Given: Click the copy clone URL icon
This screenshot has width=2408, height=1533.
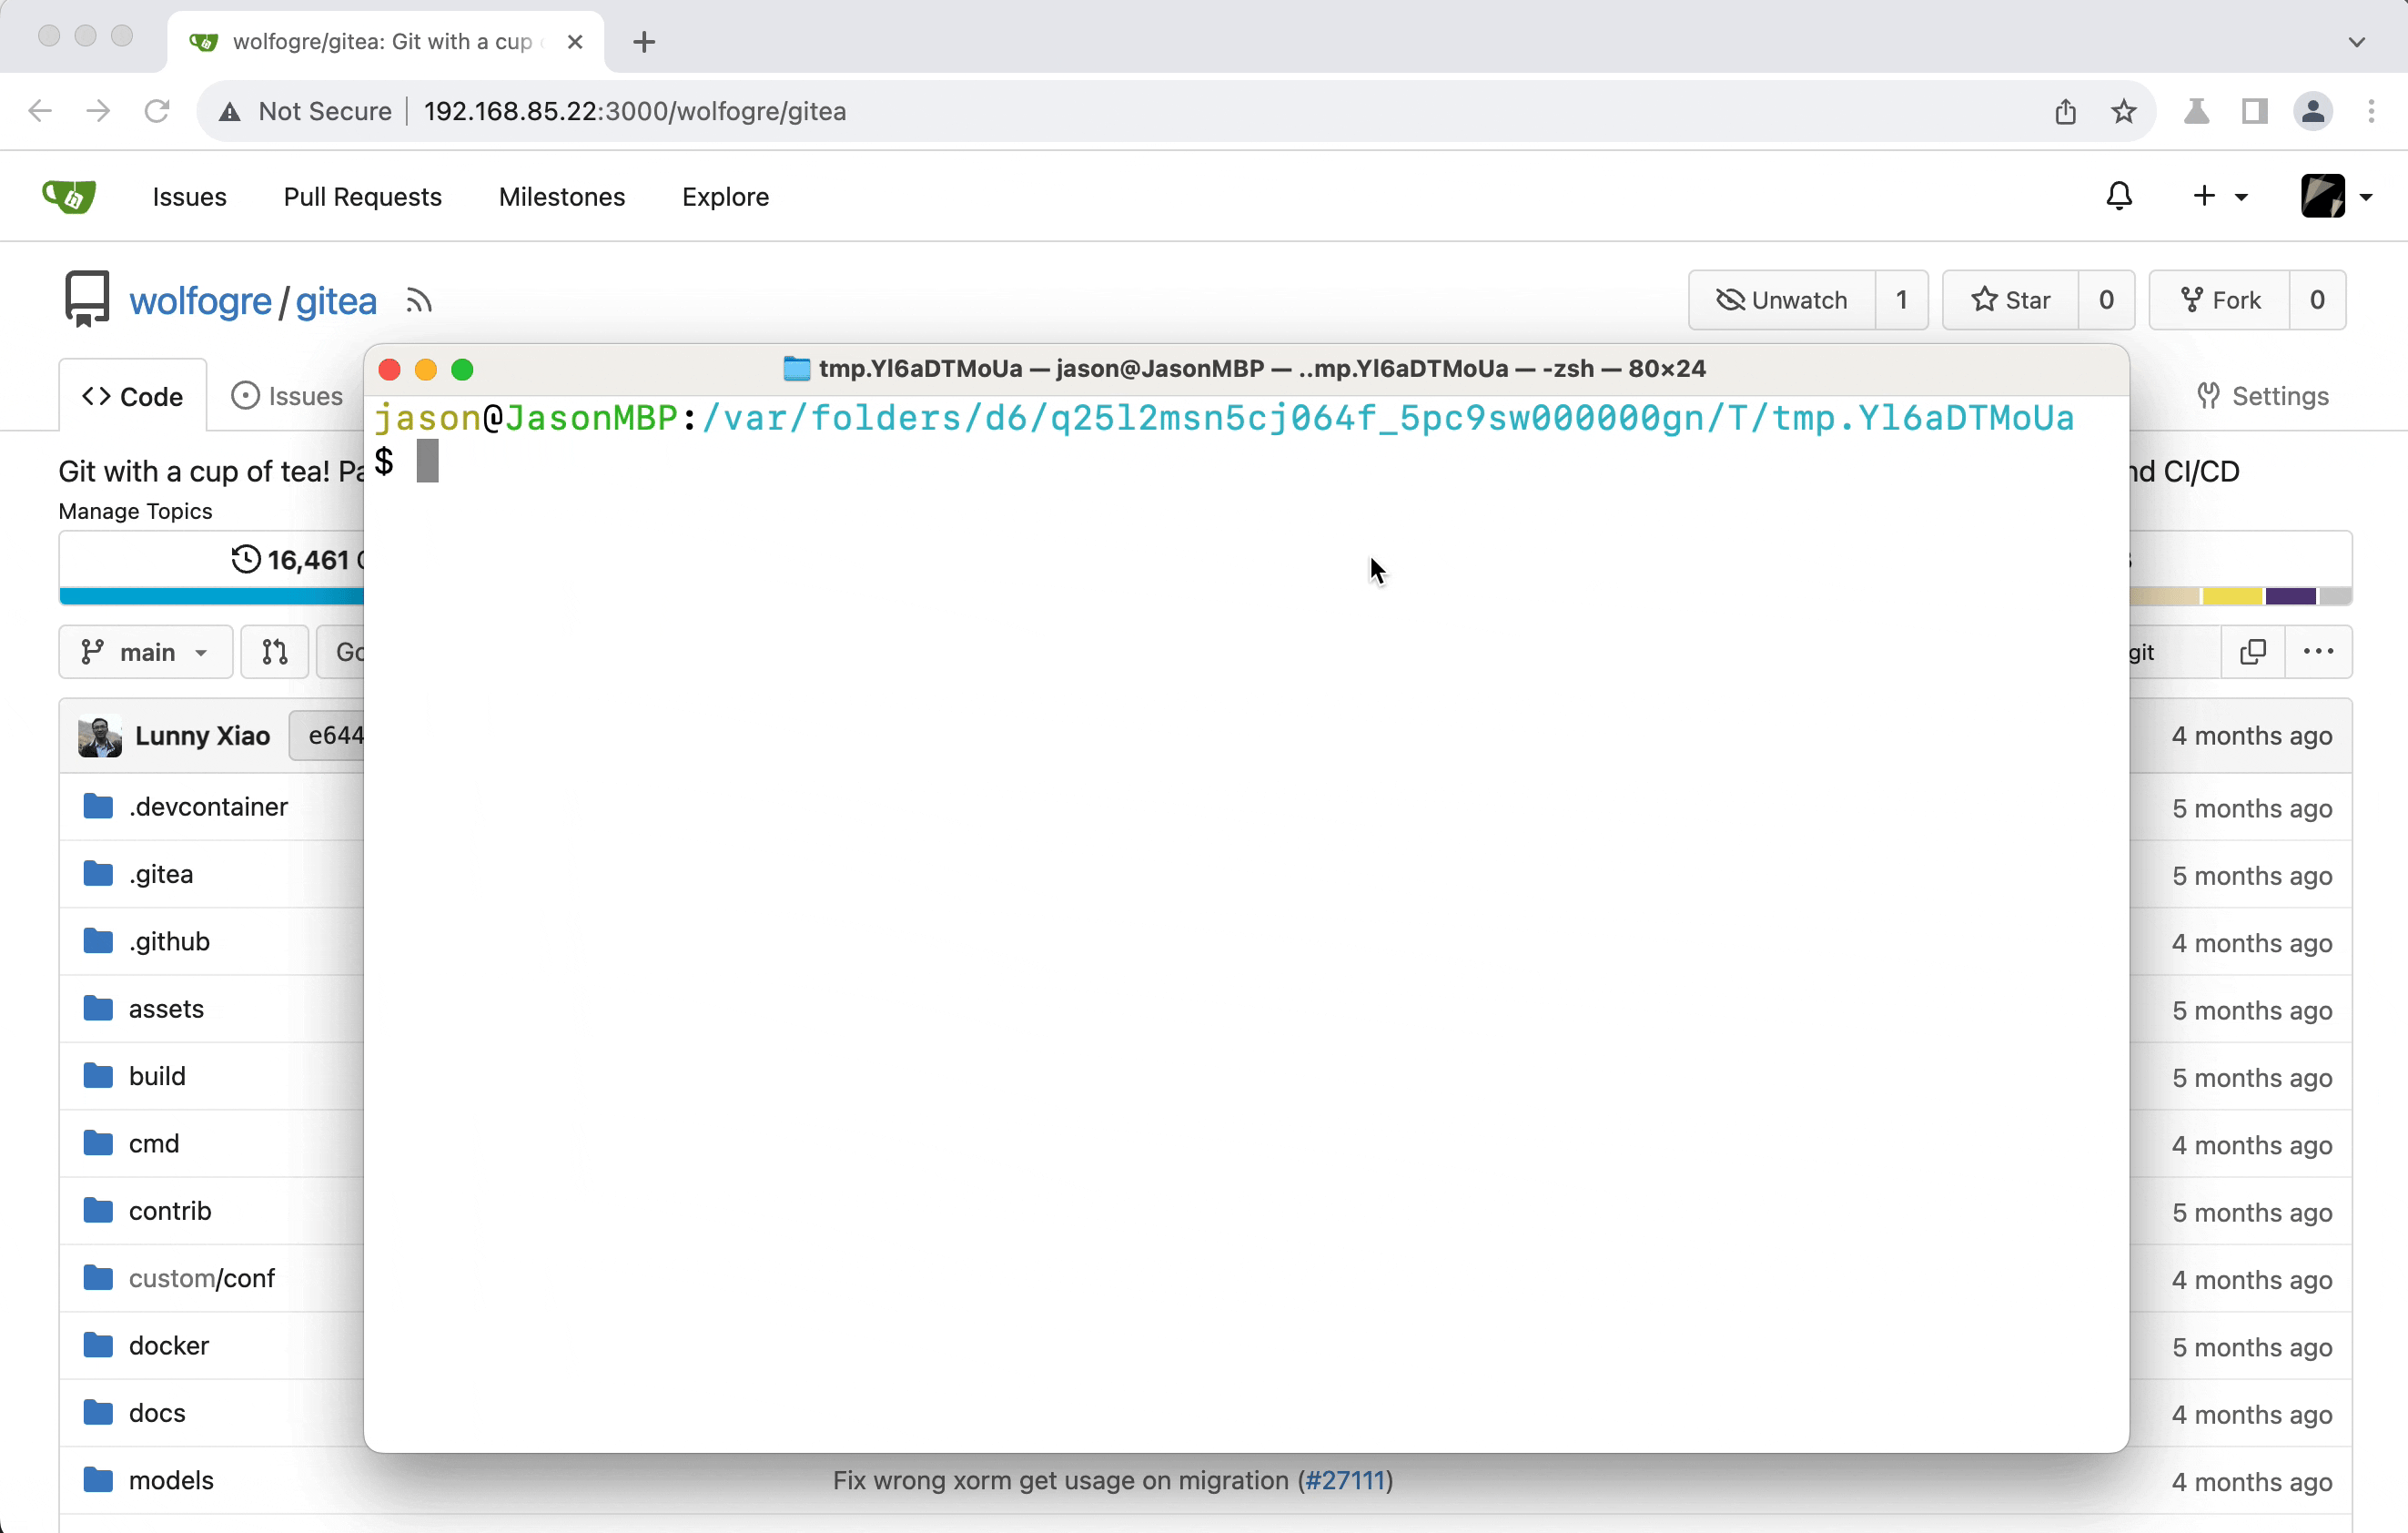Looking at the screenshot, I should pyautogui.click(x=2252, y=651).
